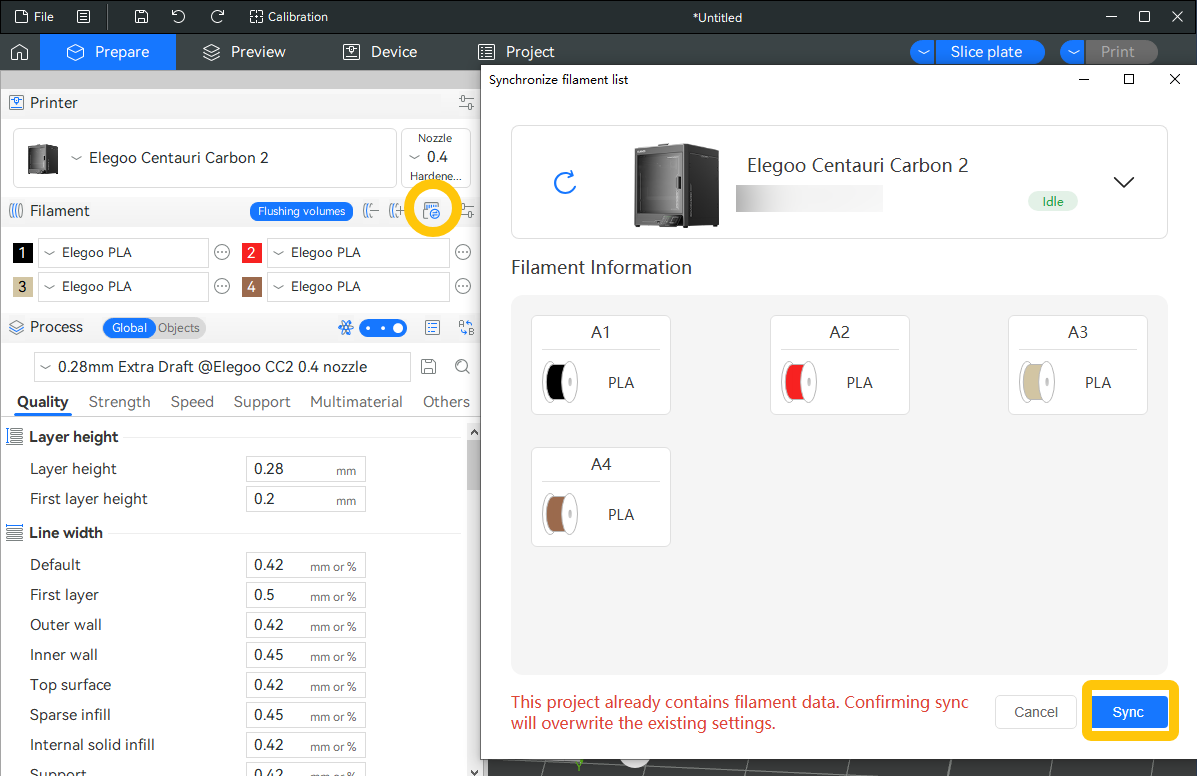Switch to the Preview tab
Viewport: 1197px width, 776px height.
coord(244,52)
